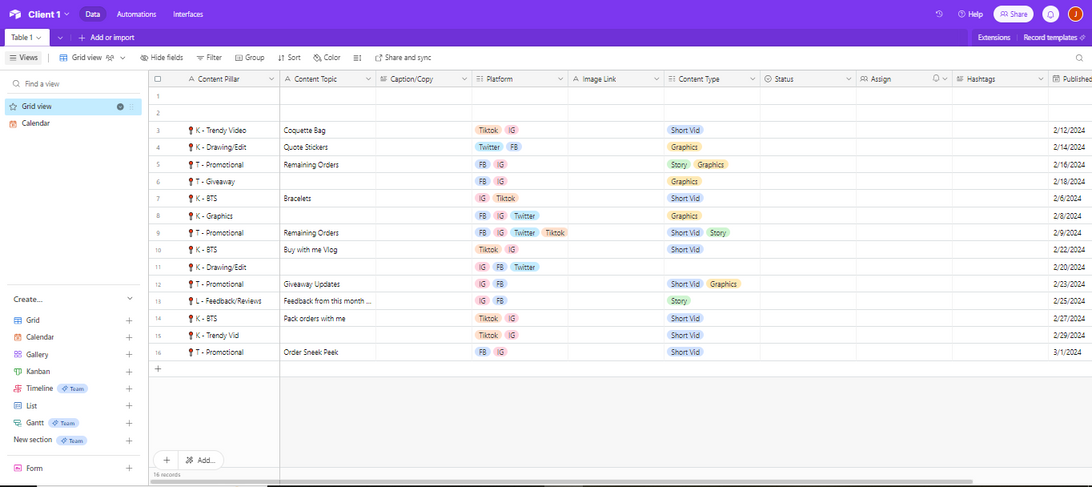Select the Calendar view in the sidebar
Image resolution: width=1092 pixels, height=487 pixels.
tap(73, 123)
